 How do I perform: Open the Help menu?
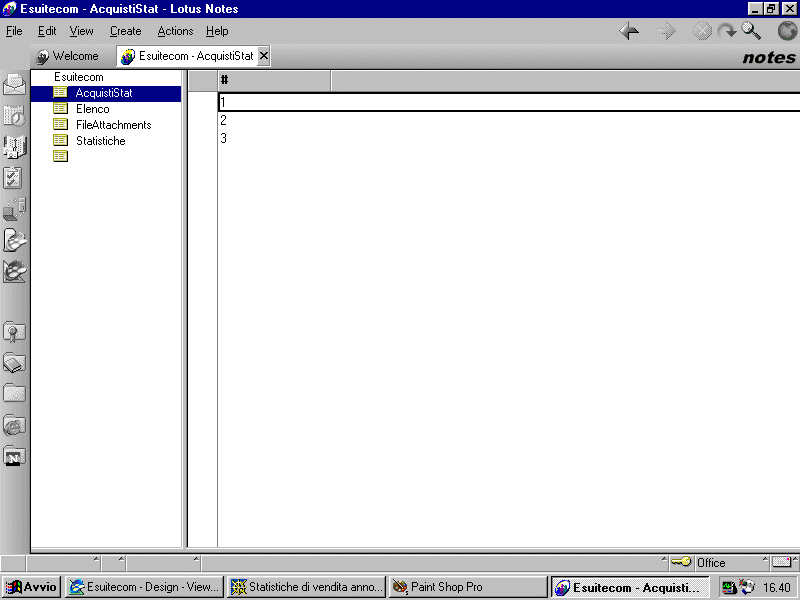pyautogui.click(x=217, y=32)
